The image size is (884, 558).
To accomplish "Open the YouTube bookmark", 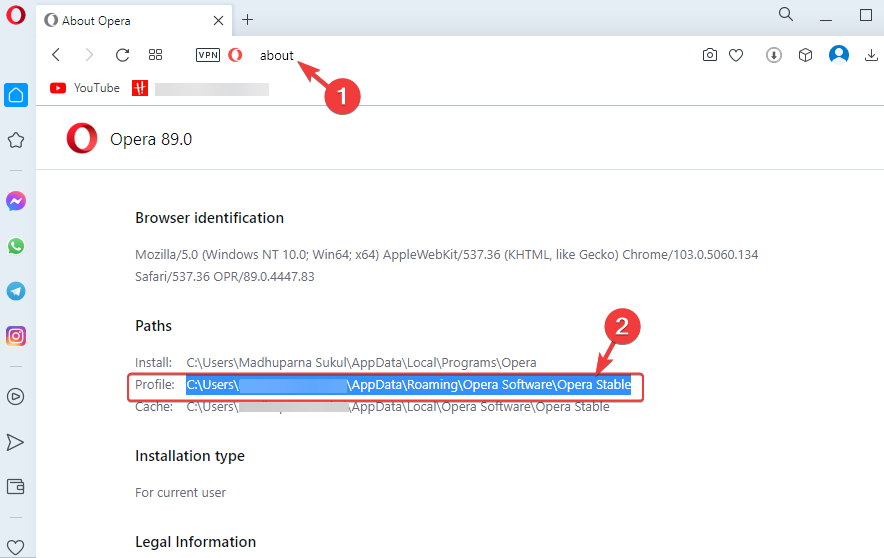I will tap(85, 88).
